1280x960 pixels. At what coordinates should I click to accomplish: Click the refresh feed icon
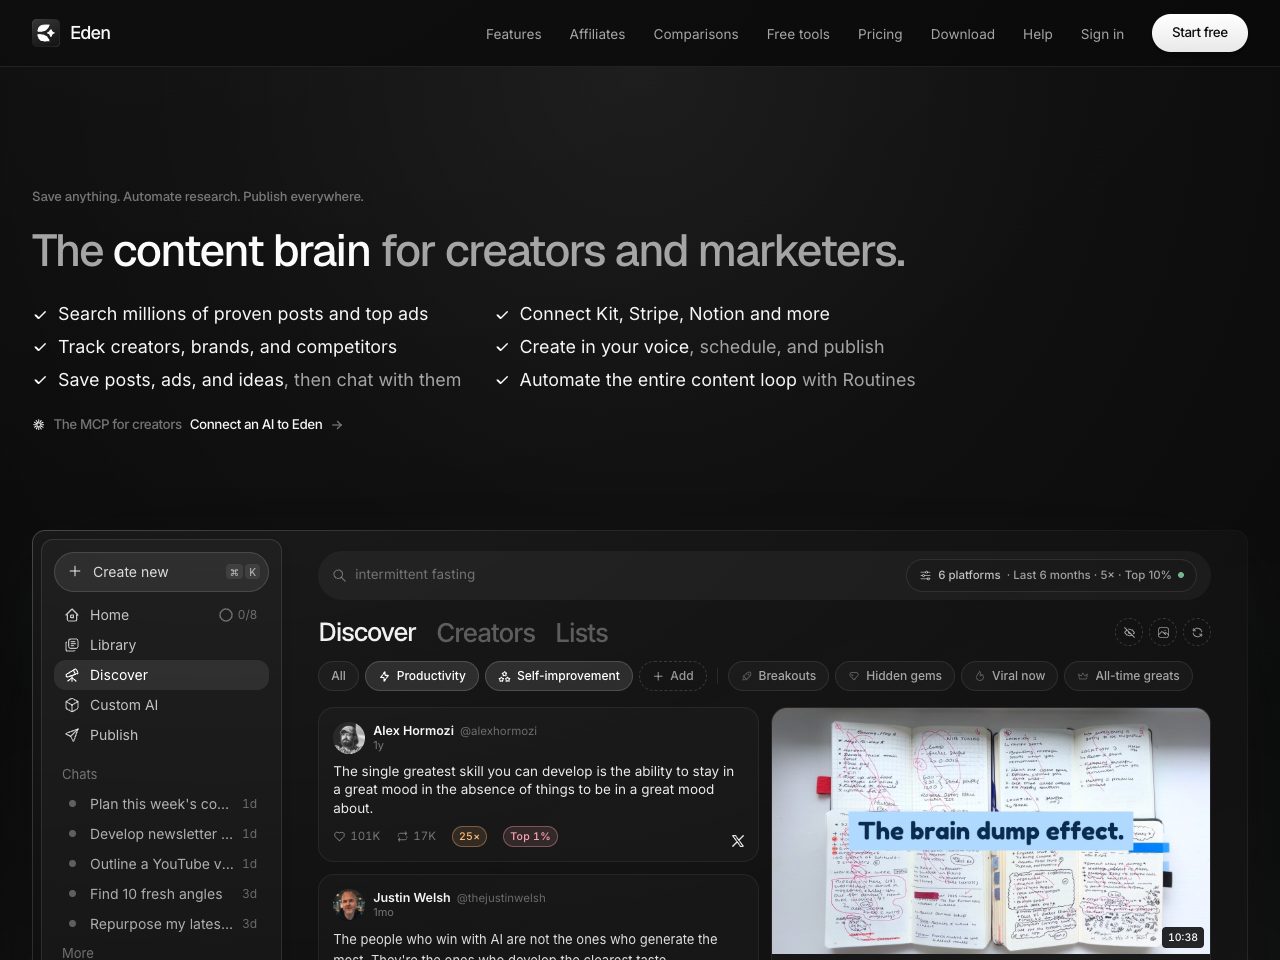1197,632
